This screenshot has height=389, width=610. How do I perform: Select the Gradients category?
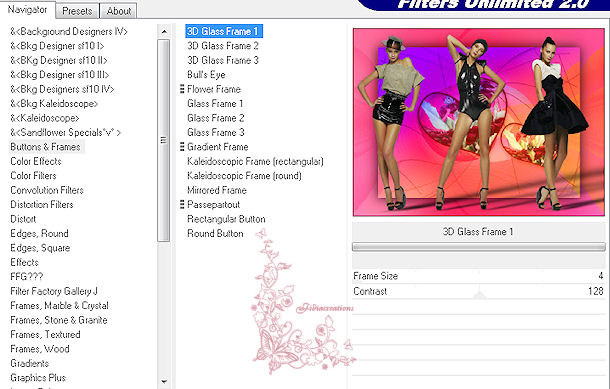pyautogui.click(x=30, y=363)
